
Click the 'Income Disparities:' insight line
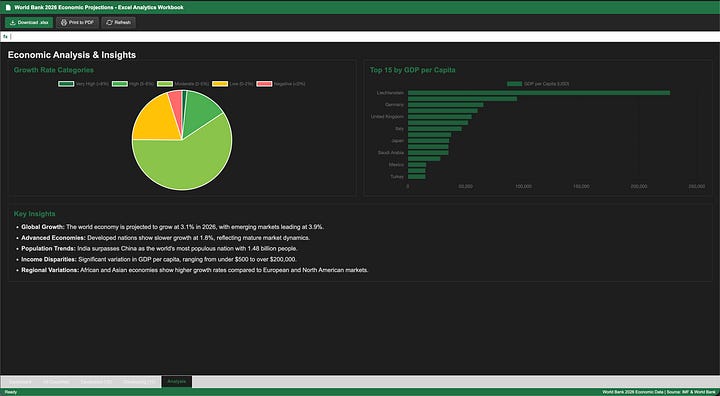coord(158,260)
